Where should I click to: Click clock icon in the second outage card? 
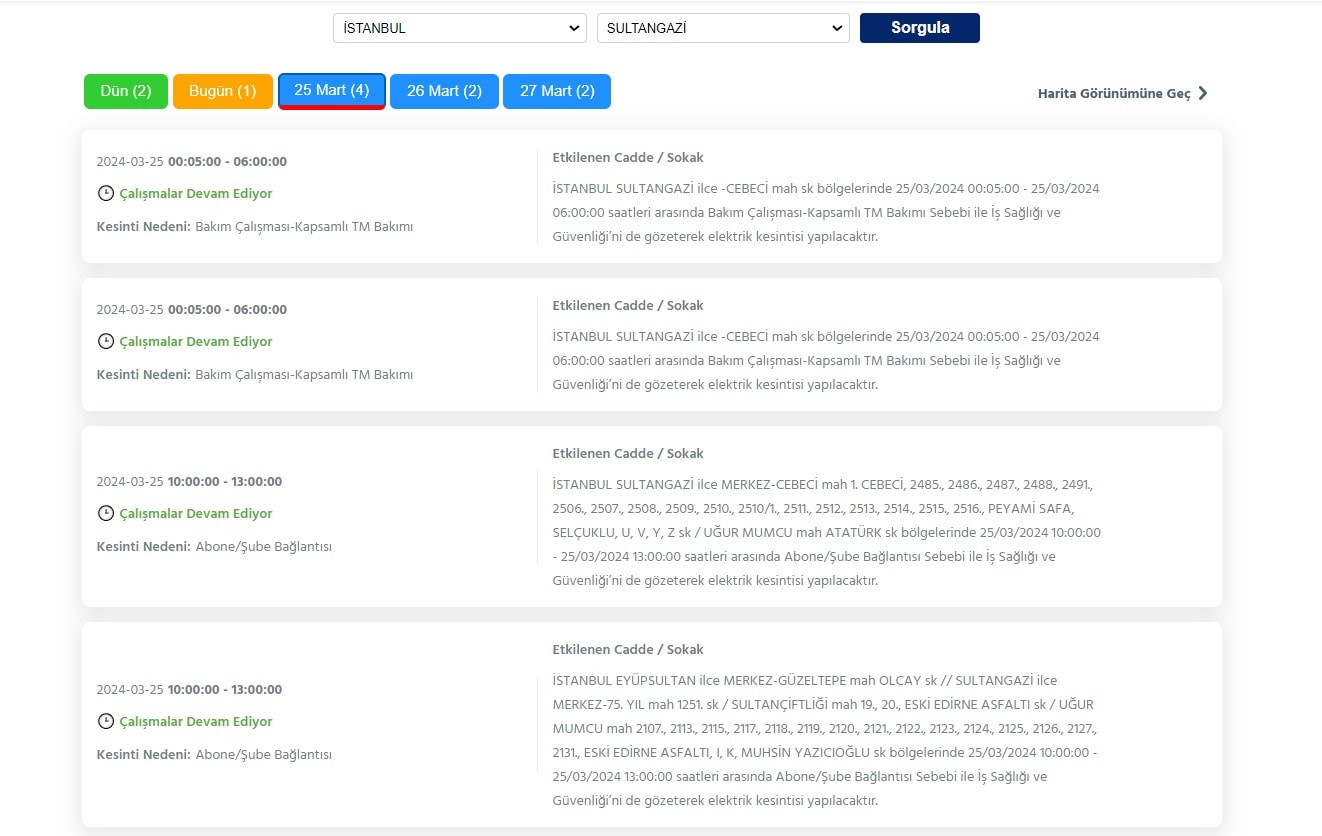coord(105,341)
